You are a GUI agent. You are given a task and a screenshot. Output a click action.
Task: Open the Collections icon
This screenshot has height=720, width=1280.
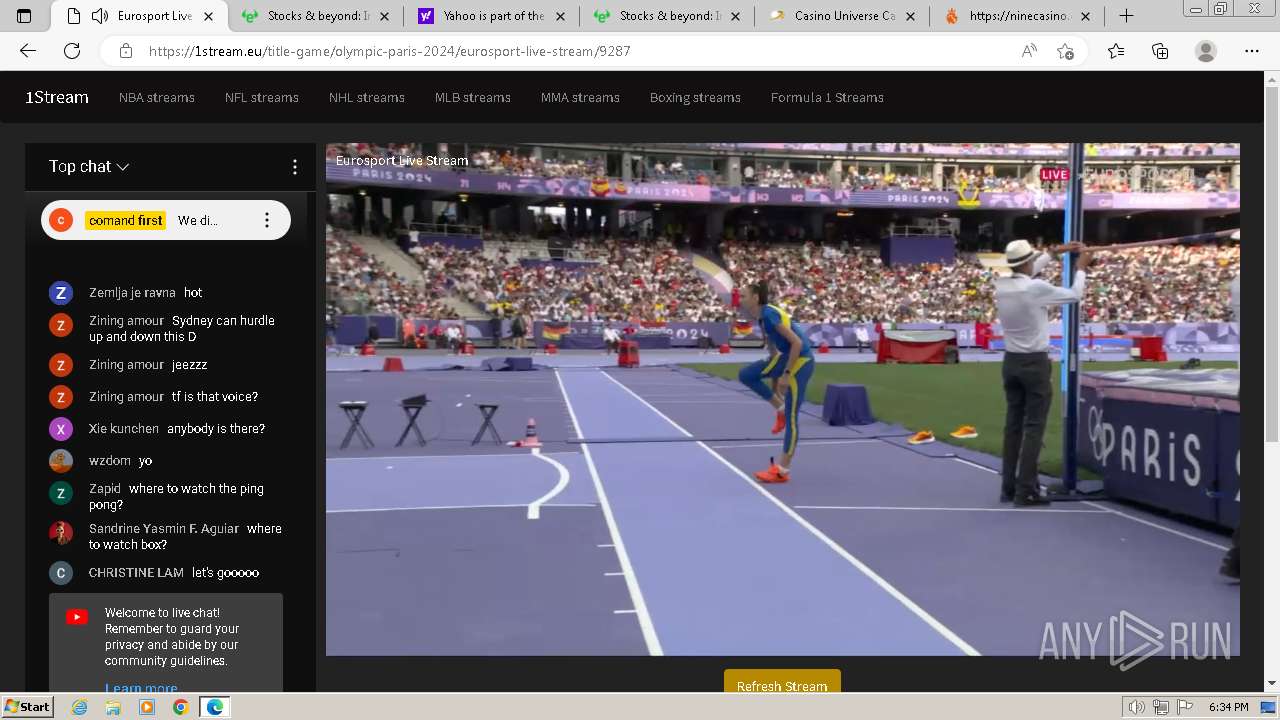pyautogui.click(x=1160, y=51)
